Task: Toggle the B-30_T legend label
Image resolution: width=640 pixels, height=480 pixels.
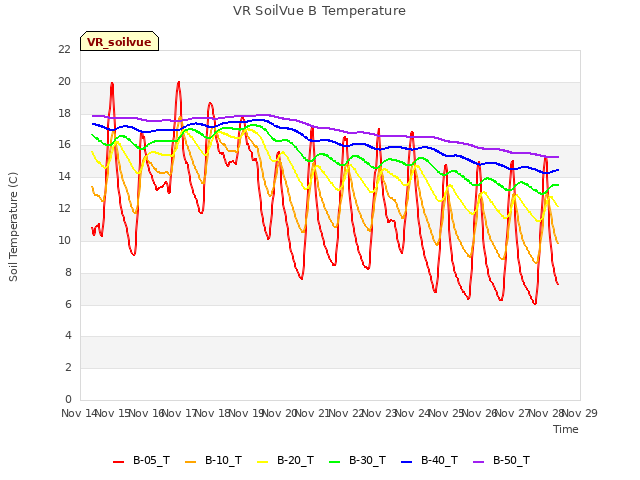Action: pyautogui.click(x=367, y=460)
